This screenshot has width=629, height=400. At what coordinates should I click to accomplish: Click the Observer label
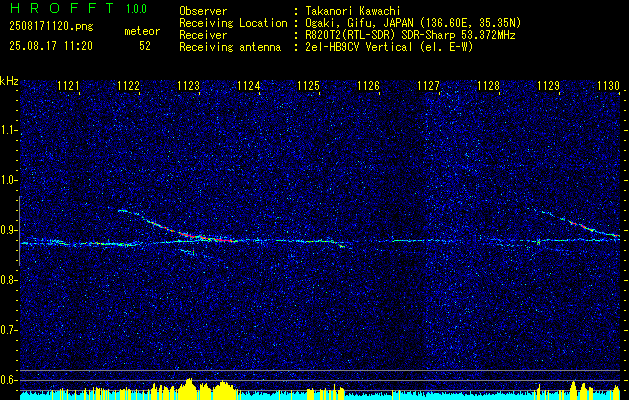(203, 11)
